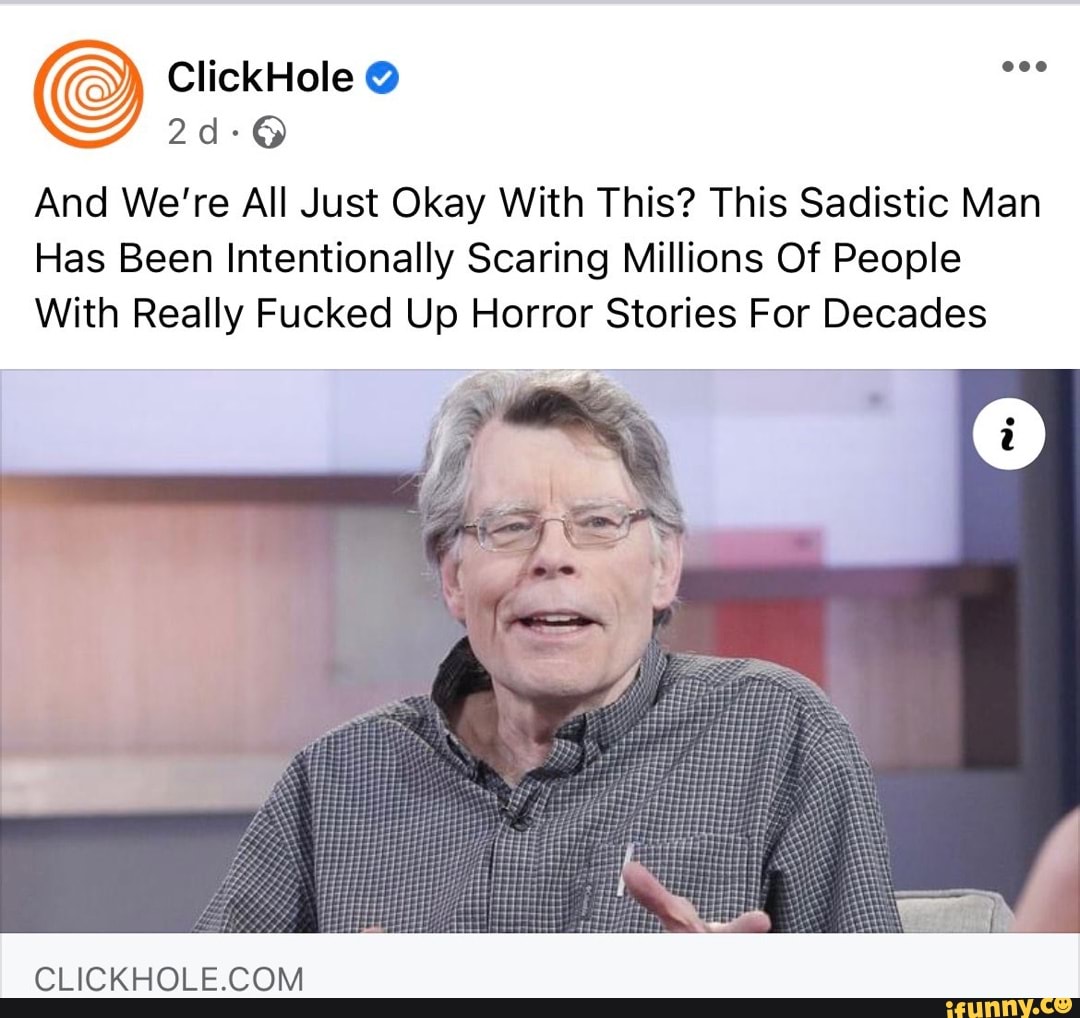Tap the circular info icon on the image
This screenshot has height=1018, width=1080.
coord(1008,434)
